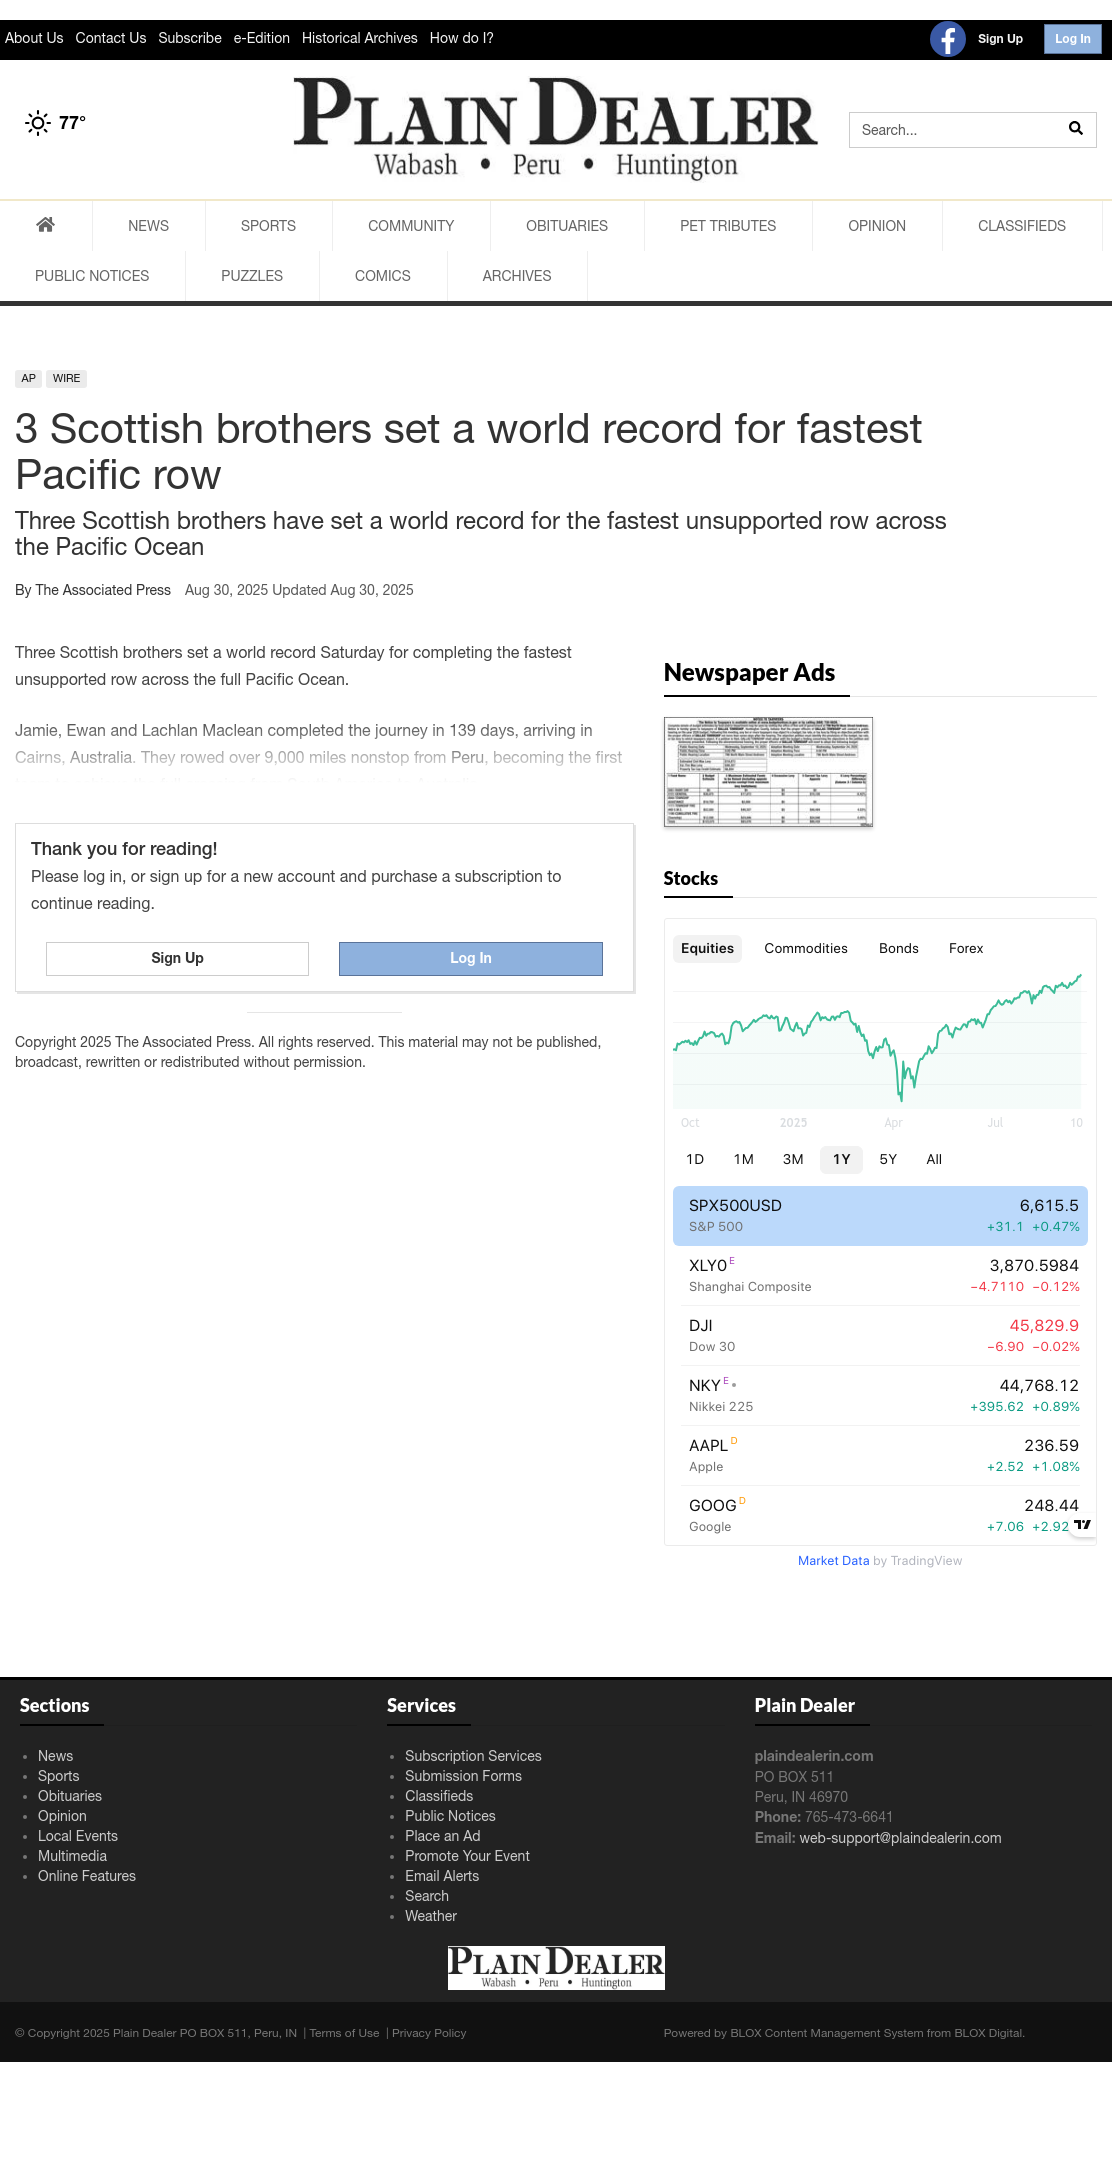
Task: Open About Us link
Action: coord(34,38)
